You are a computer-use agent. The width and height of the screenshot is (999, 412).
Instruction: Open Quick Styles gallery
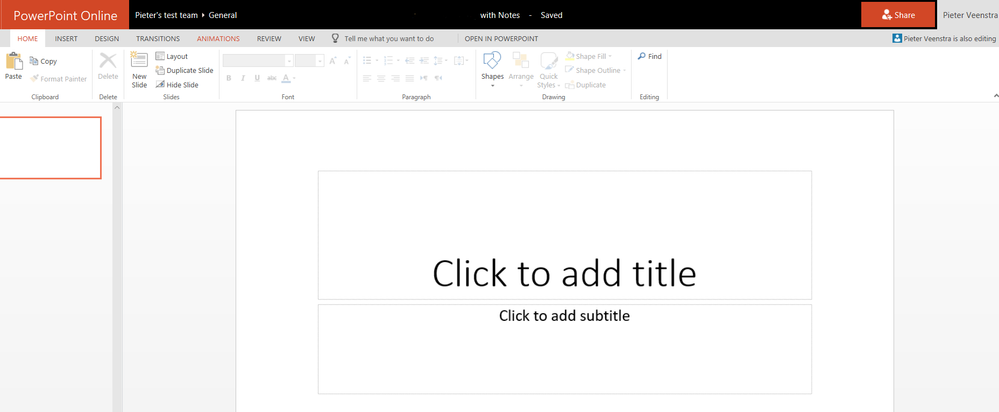coord(549,69)
